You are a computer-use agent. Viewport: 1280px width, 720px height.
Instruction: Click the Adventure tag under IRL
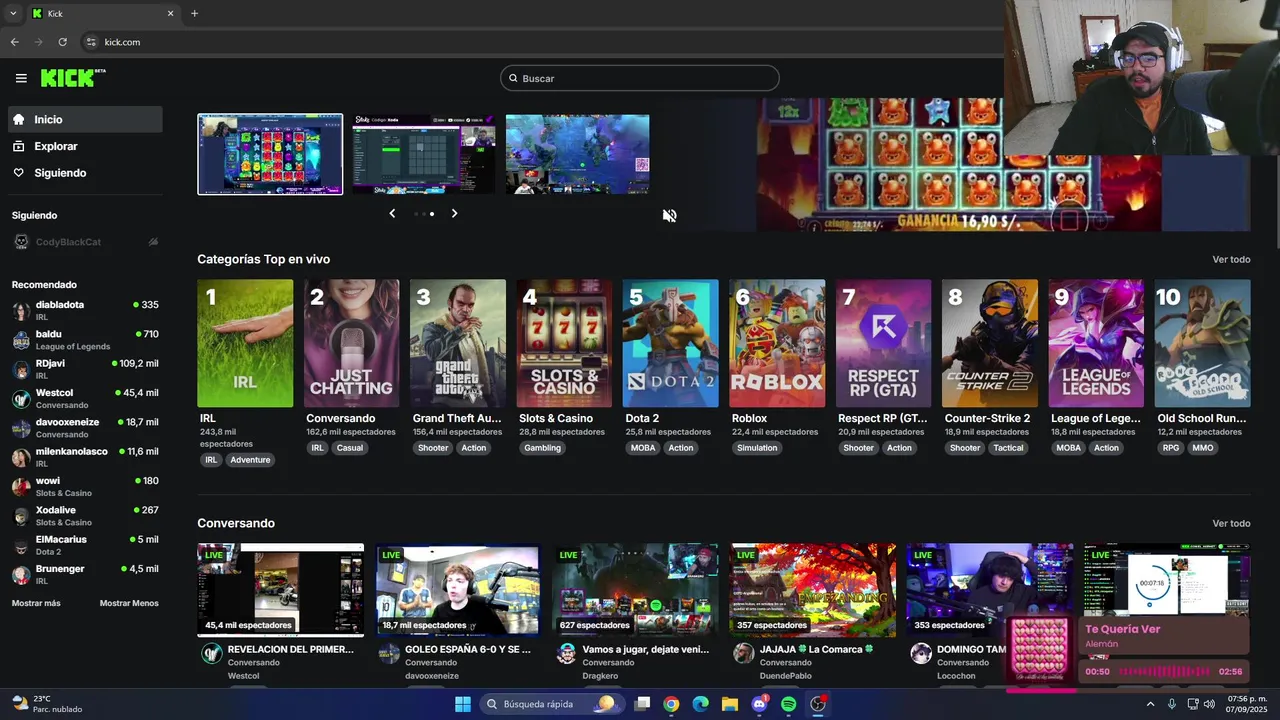(x=250, y=460)
